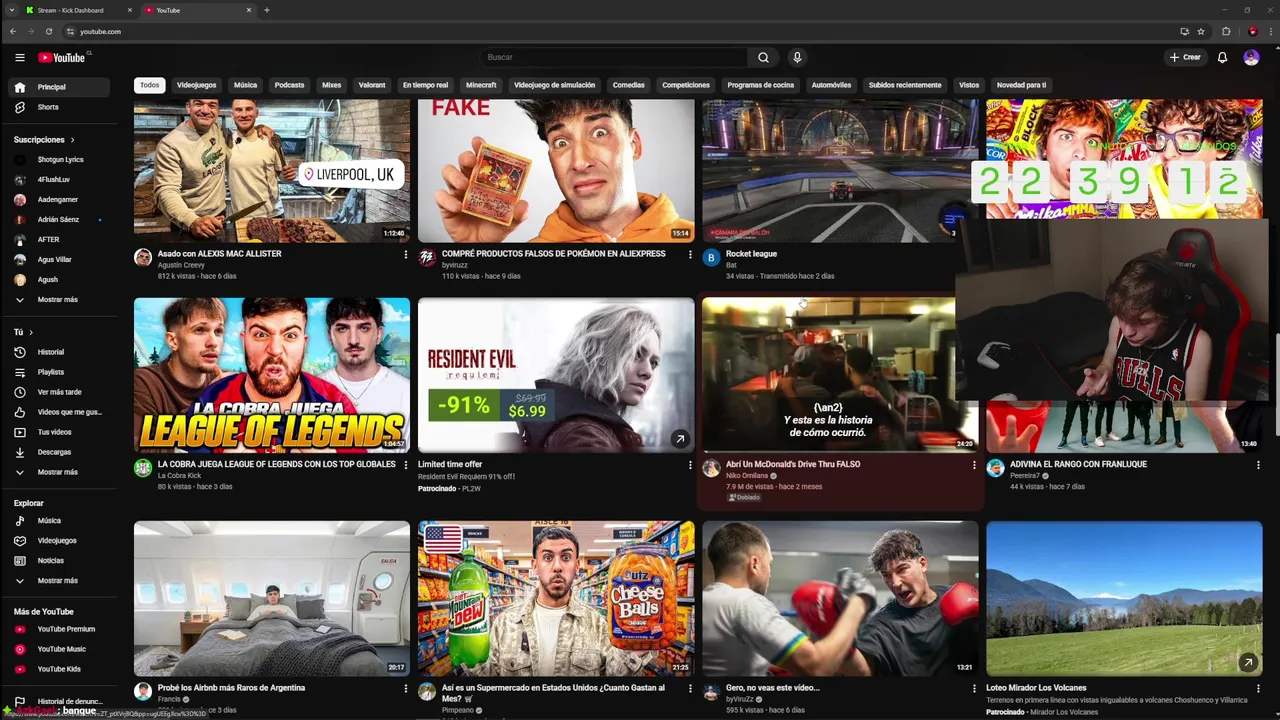The height and width of the screenshot is (720, 1280).
Task: Go to Principal in the sidebar
Action: point(58,87)
